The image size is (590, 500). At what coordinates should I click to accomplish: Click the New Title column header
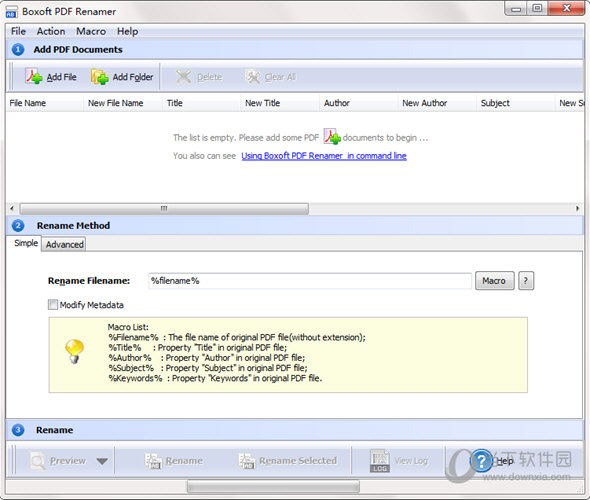point(280,103)
